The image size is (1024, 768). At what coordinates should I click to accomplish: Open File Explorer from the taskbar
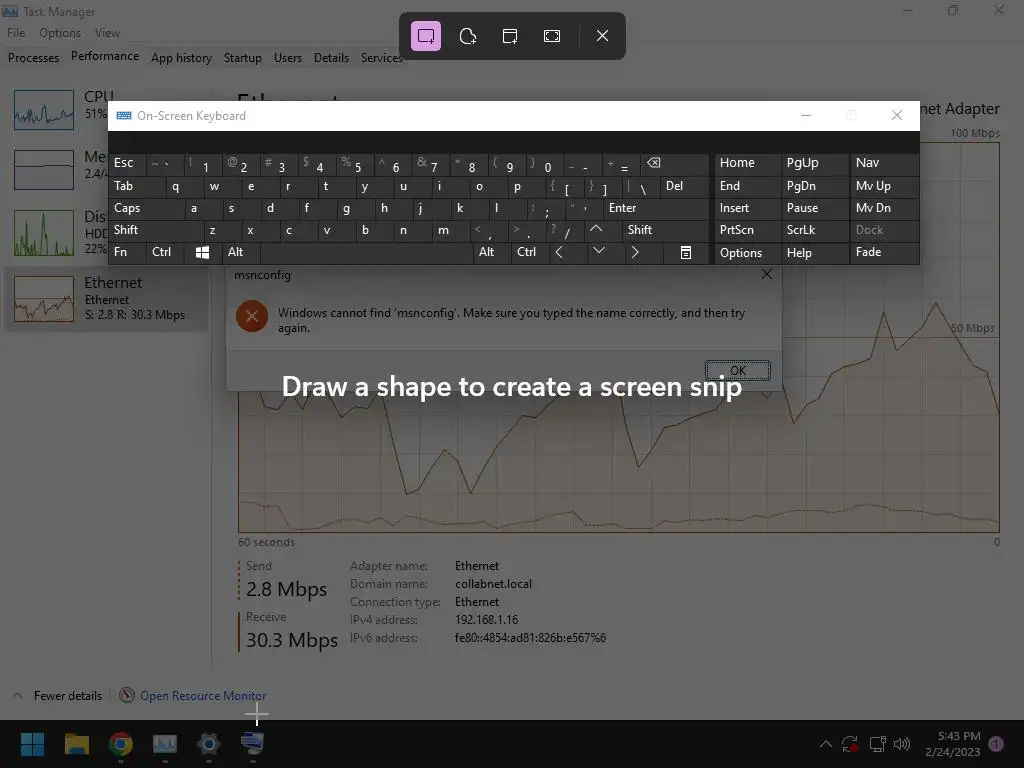click(76, 744)
